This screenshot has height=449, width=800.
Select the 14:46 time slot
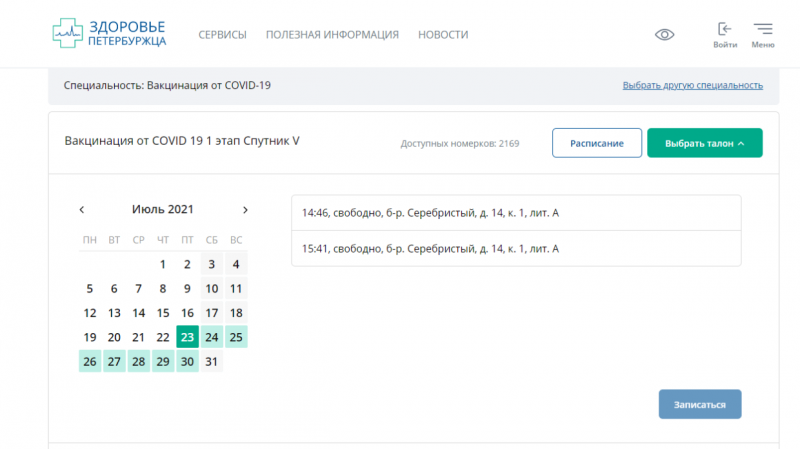click(516, 213)
